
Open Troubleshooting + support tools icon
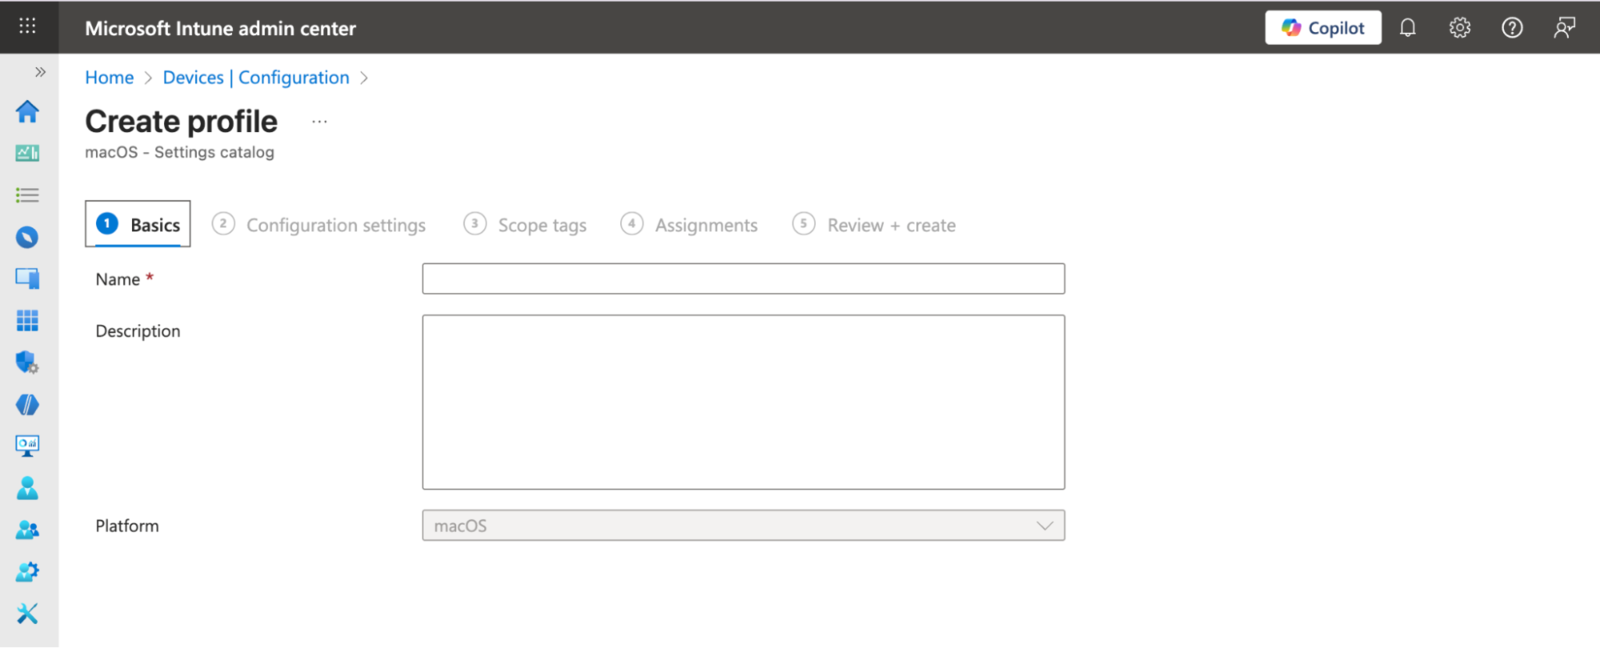pyautogui.click(x=28, y=613)
